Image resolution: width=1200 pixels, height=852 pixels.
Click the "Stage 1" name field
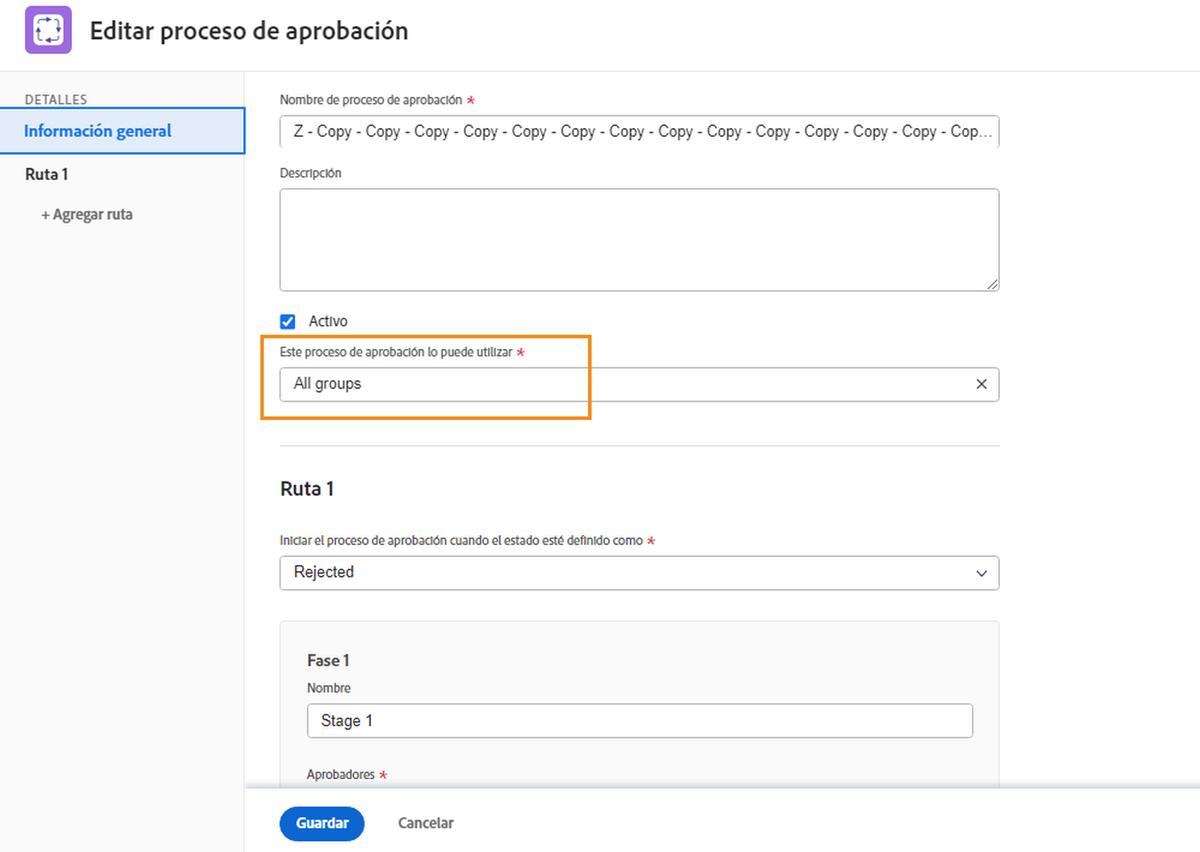coord(640,720)
